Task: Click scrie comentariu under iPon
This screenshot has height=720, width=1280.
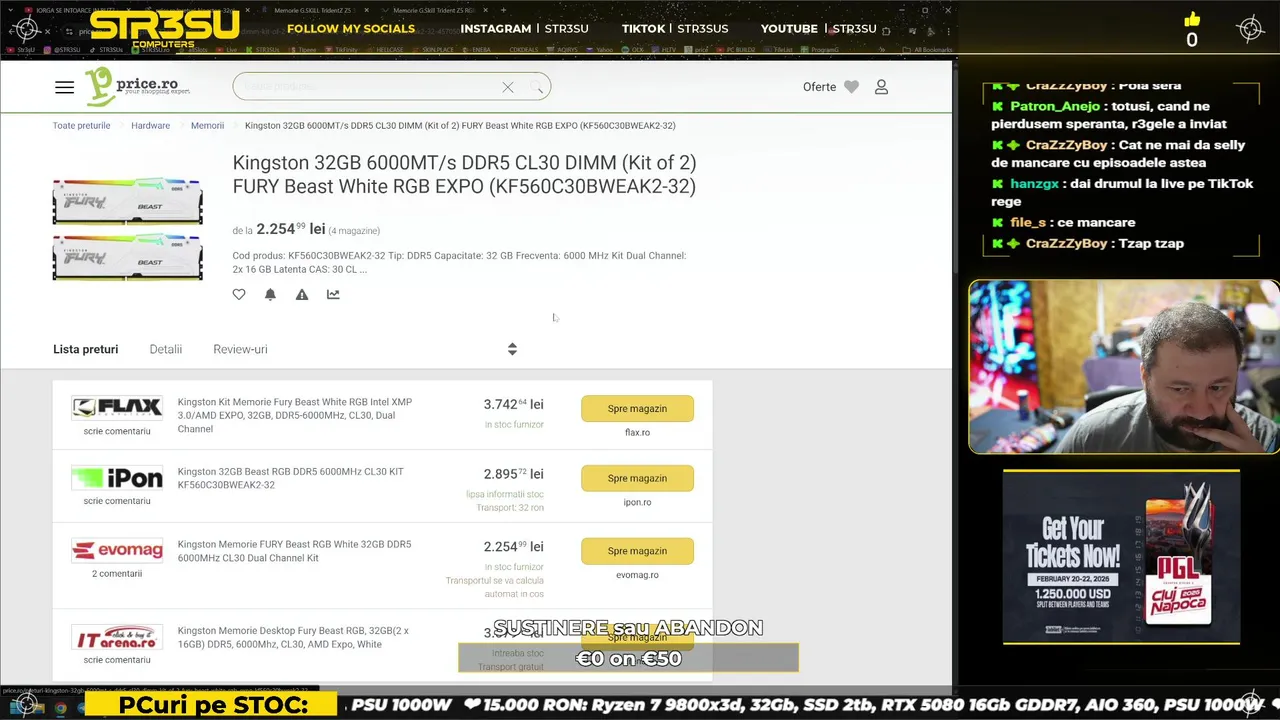Action: point(117,501)
